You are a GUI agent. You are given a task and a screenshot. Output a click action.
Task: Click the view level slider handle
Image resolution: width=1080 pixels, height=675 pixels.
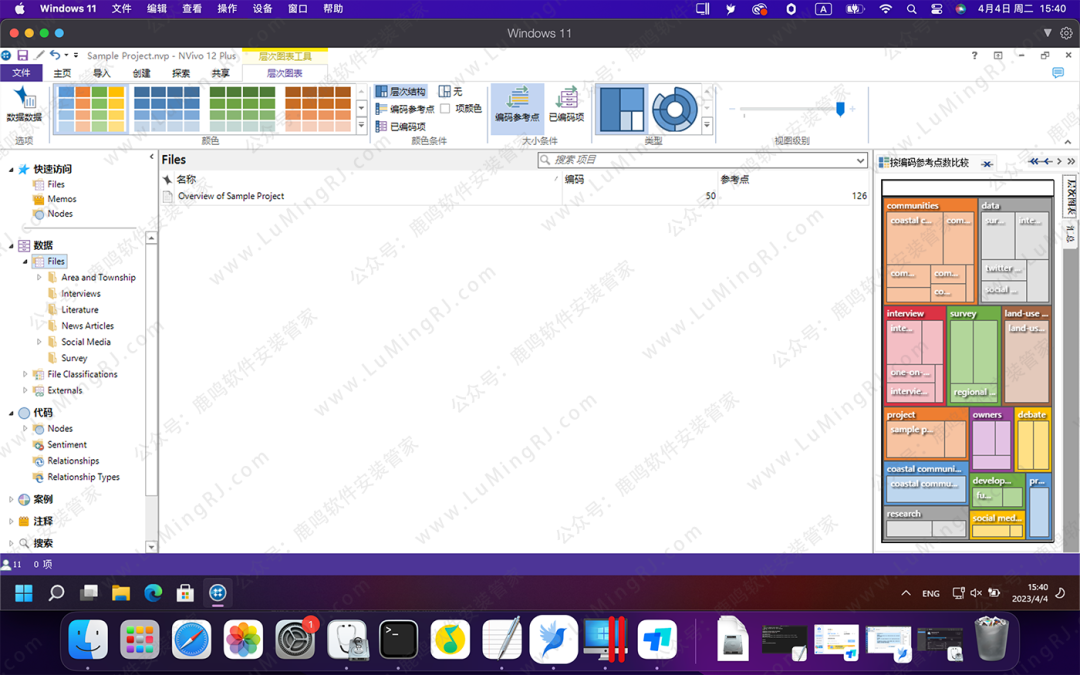(840, 109)
